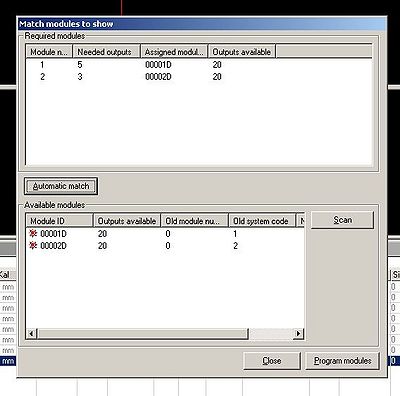Screen dimensions: 400x396
Task: Sort by Assigned module column header
Action: tap(174, 52)
